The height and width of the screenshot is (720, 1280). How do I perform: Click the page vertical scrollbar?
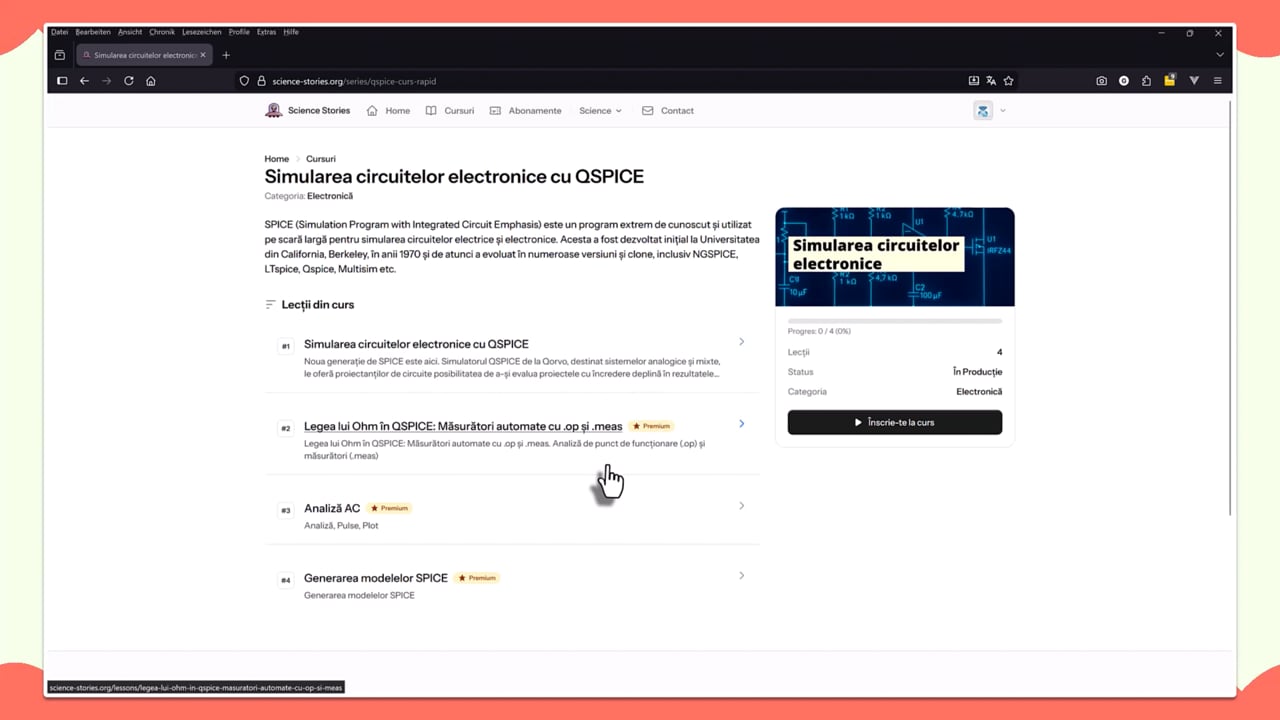(1230, 308)
